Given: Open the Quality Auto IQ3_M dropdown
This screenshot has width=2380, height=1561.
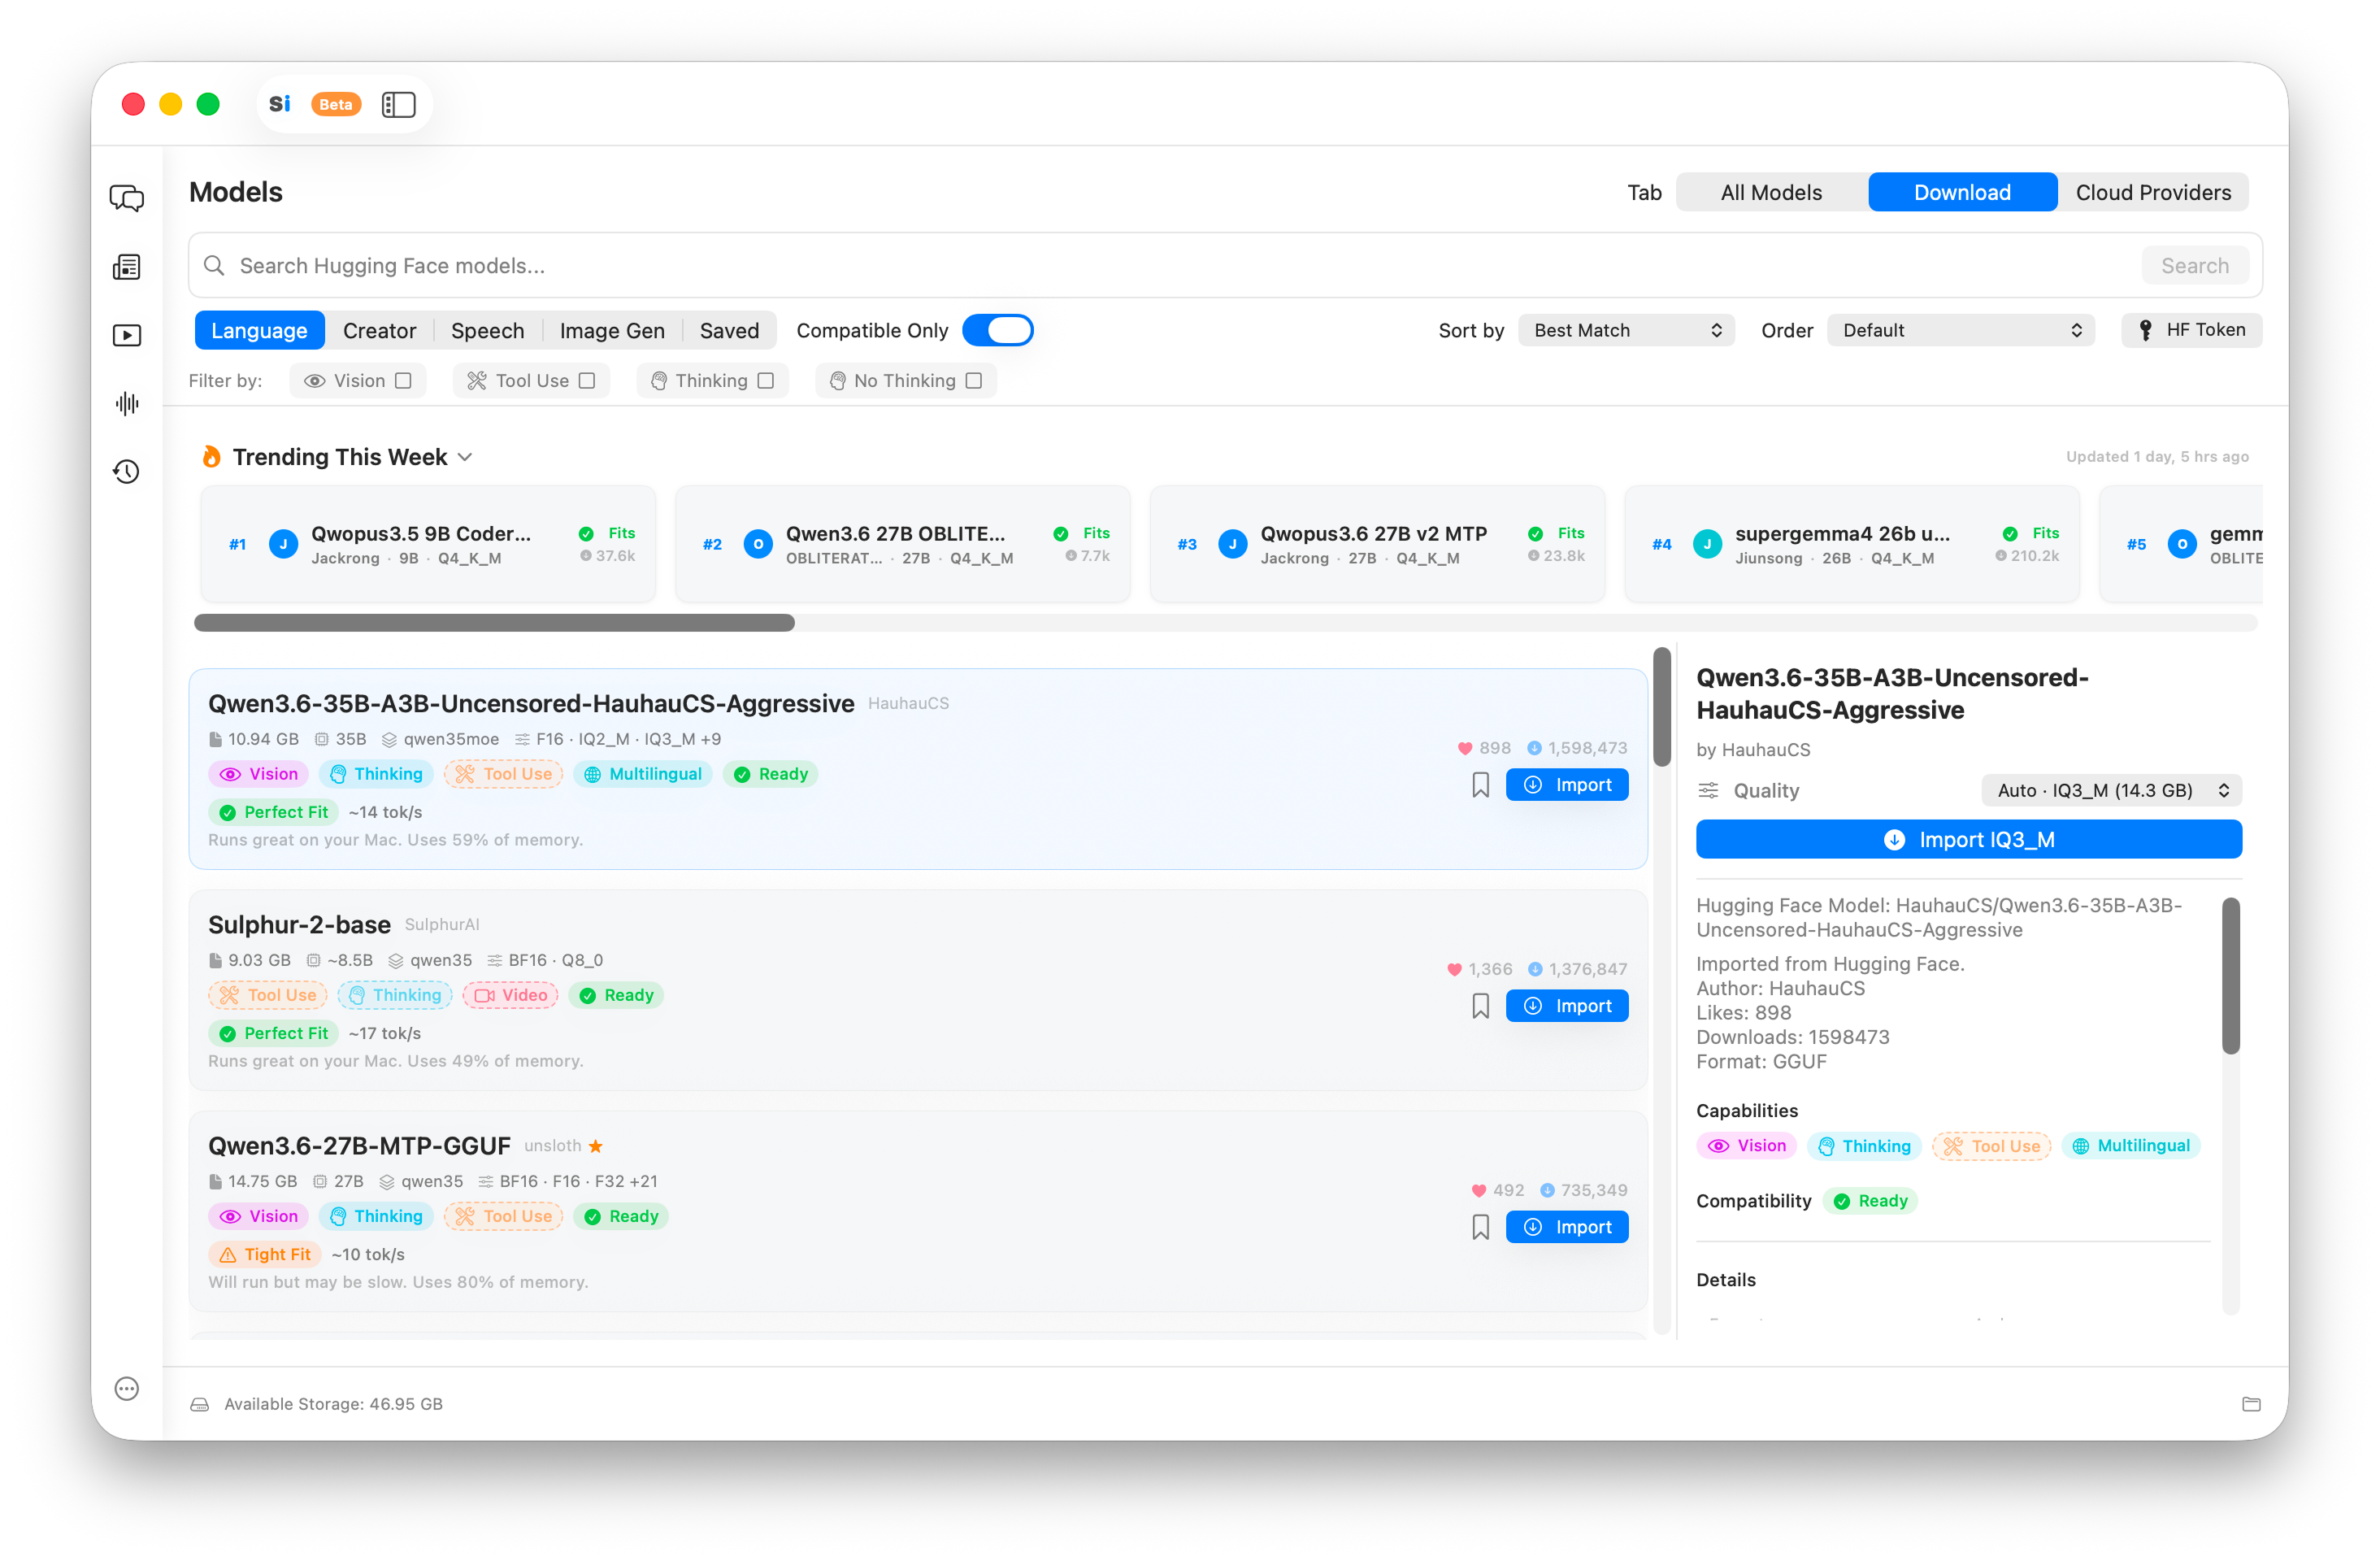Looking at the screenshot, I should click(x=2111, y=790).
